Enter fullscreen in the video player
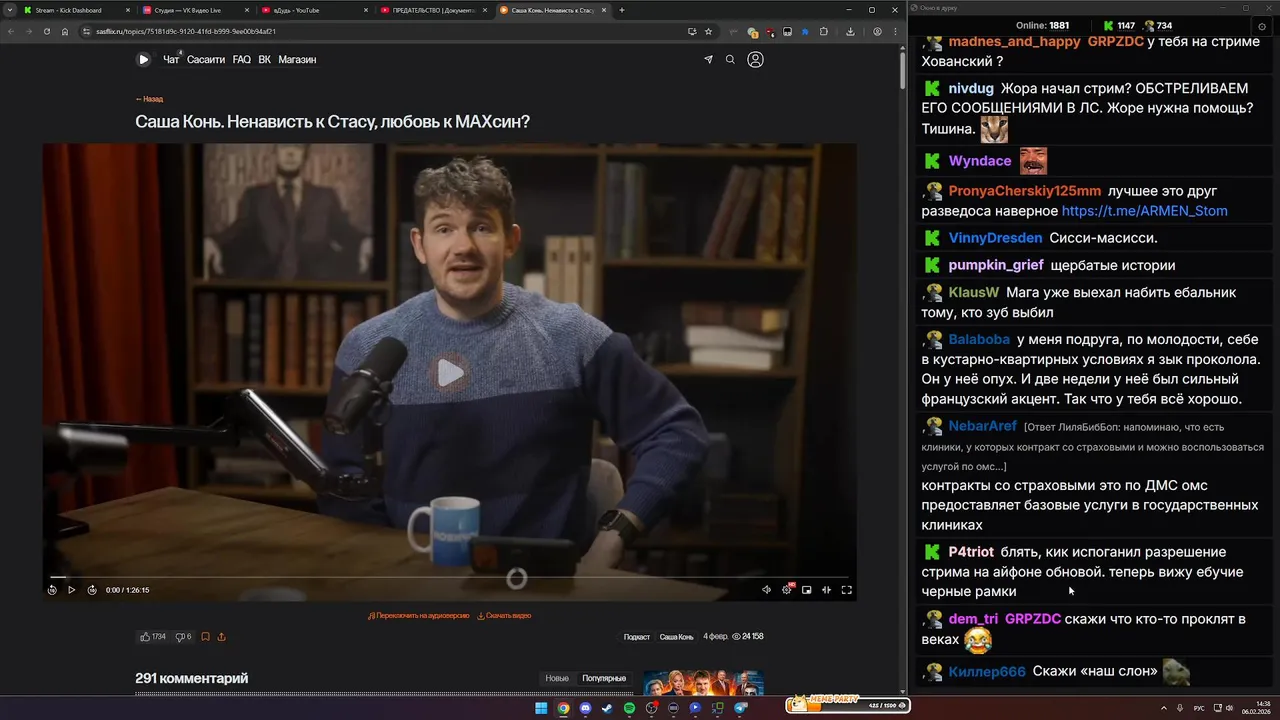Viewport: 1280px width, 720px height. pos(846,590)
